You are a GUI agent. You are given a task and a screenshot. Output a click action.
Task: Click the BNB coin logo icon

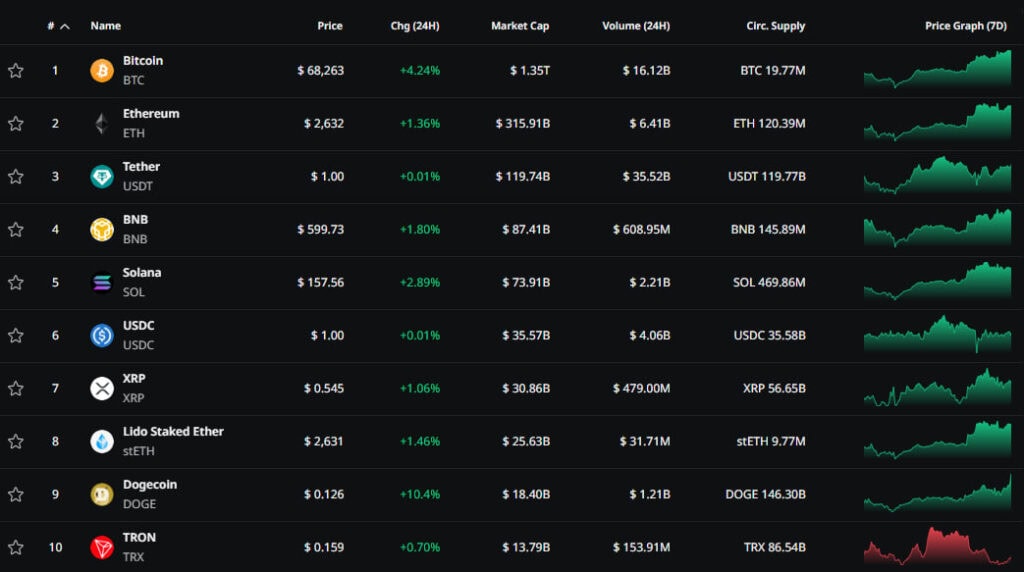[102, 230]
